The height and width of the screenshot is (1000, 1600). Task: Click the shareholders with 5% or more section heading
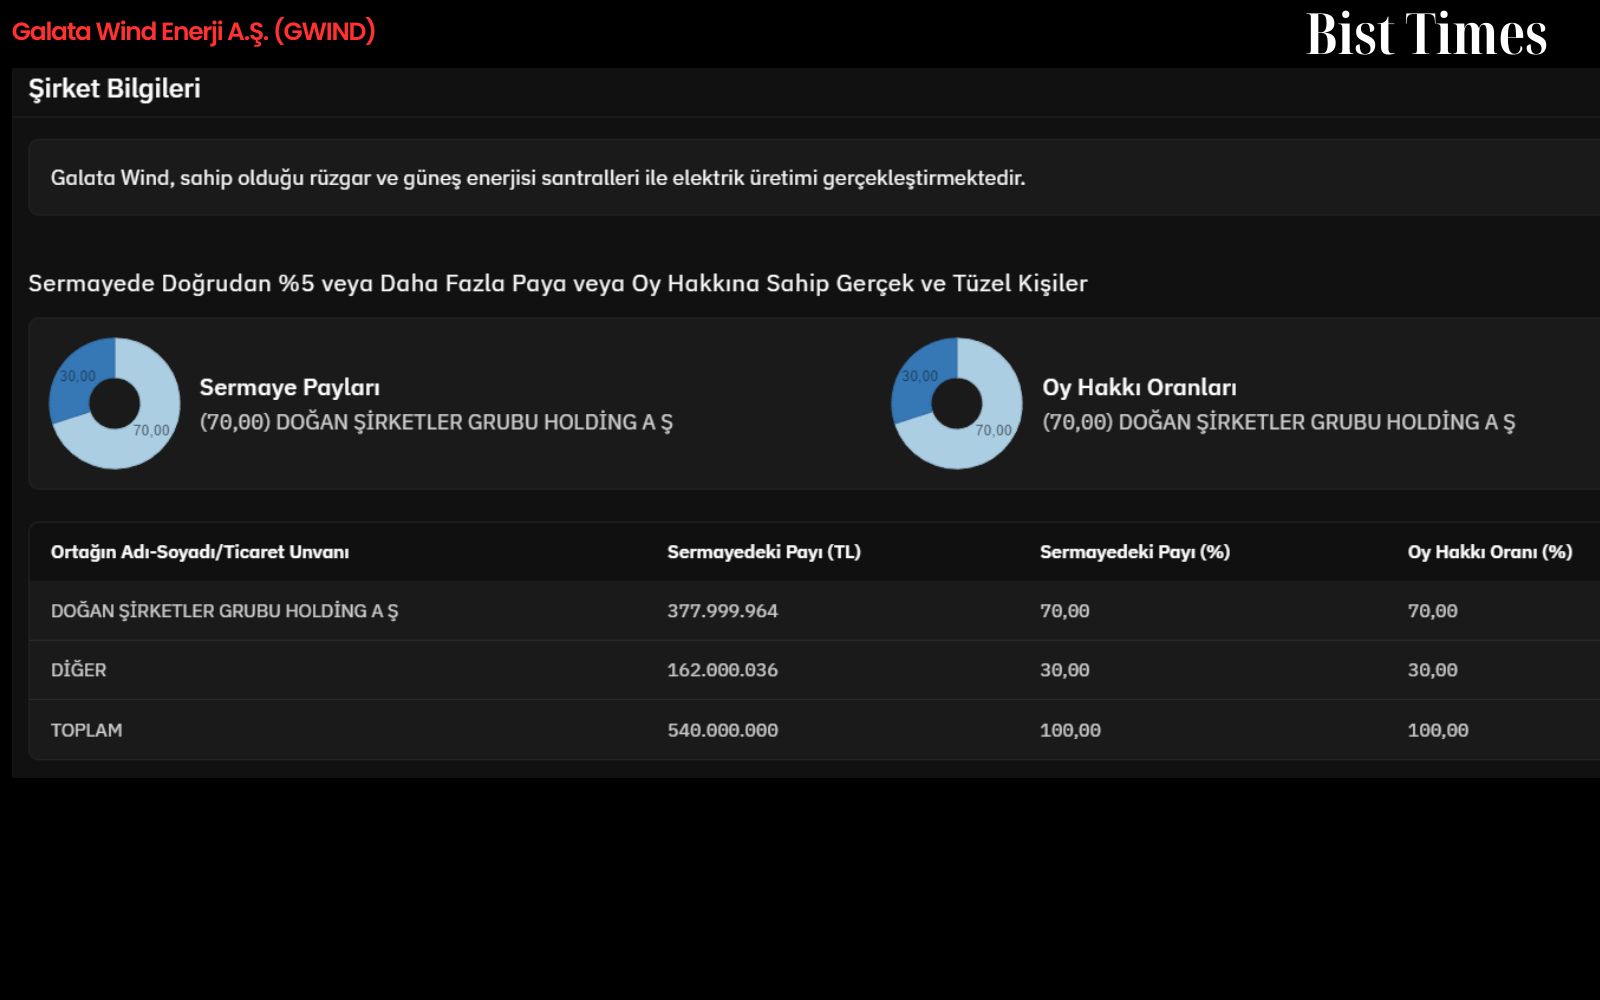(558, 283)
